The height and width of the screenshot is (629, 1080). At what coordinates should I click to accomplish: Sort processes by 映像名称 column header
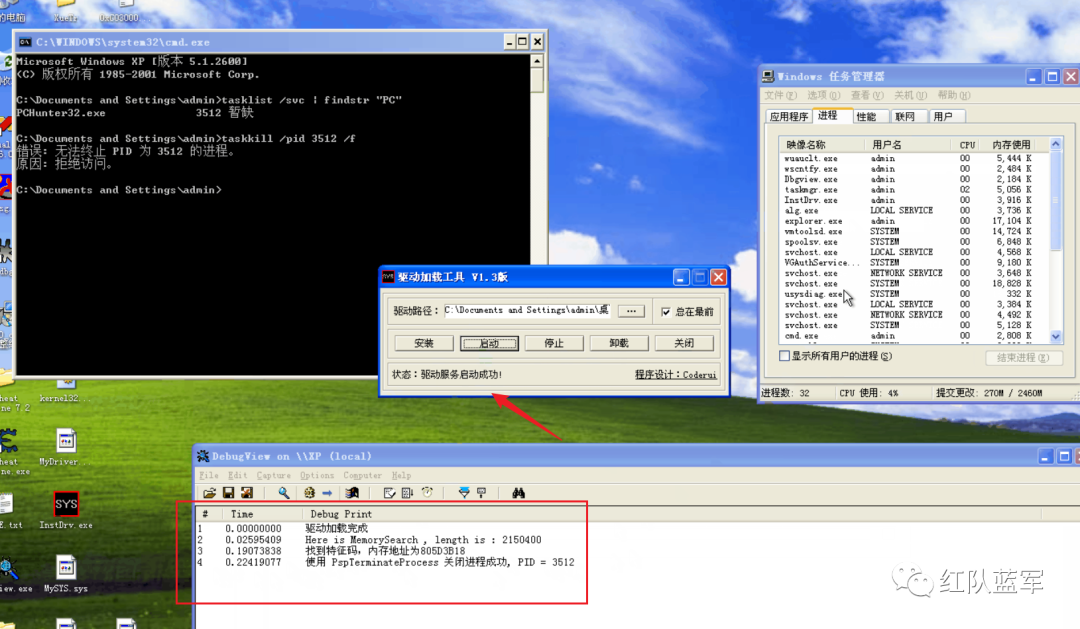(x=822, y=145)
